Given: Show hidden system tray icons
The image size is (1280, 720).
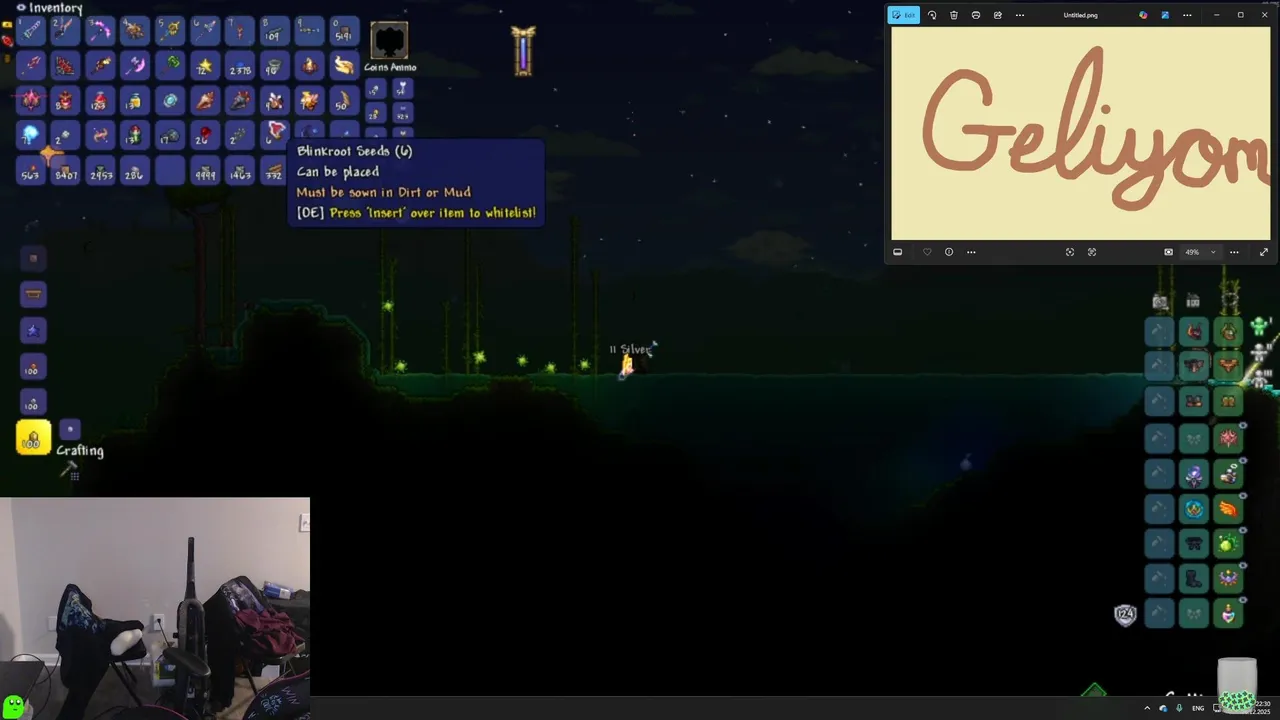Looking at the screenshot, I should tap(1147, 708).
